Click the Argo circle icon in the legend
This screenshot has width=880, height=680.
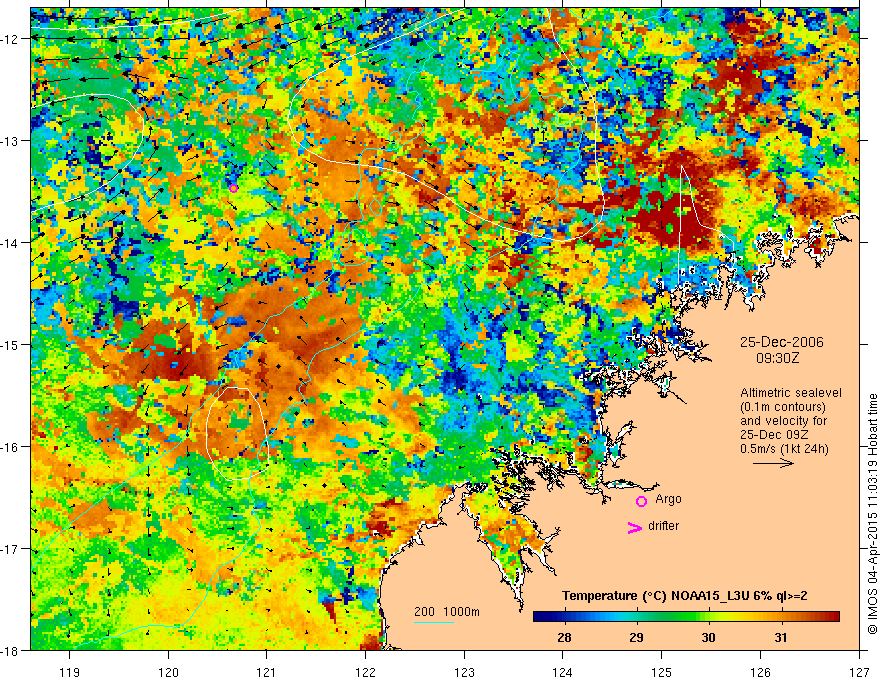[641, 501]
